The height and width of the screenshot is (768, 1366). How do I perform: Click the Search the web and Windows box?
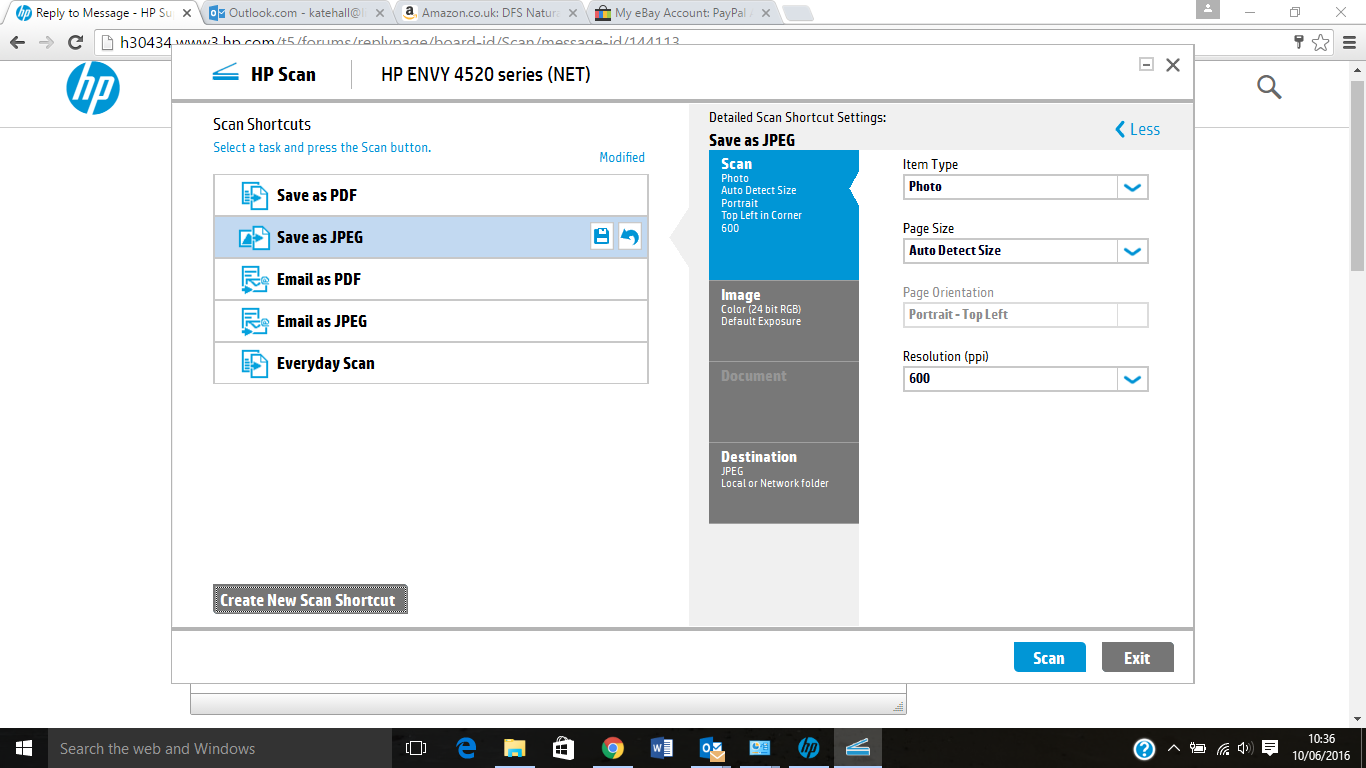tap(220, 748)
